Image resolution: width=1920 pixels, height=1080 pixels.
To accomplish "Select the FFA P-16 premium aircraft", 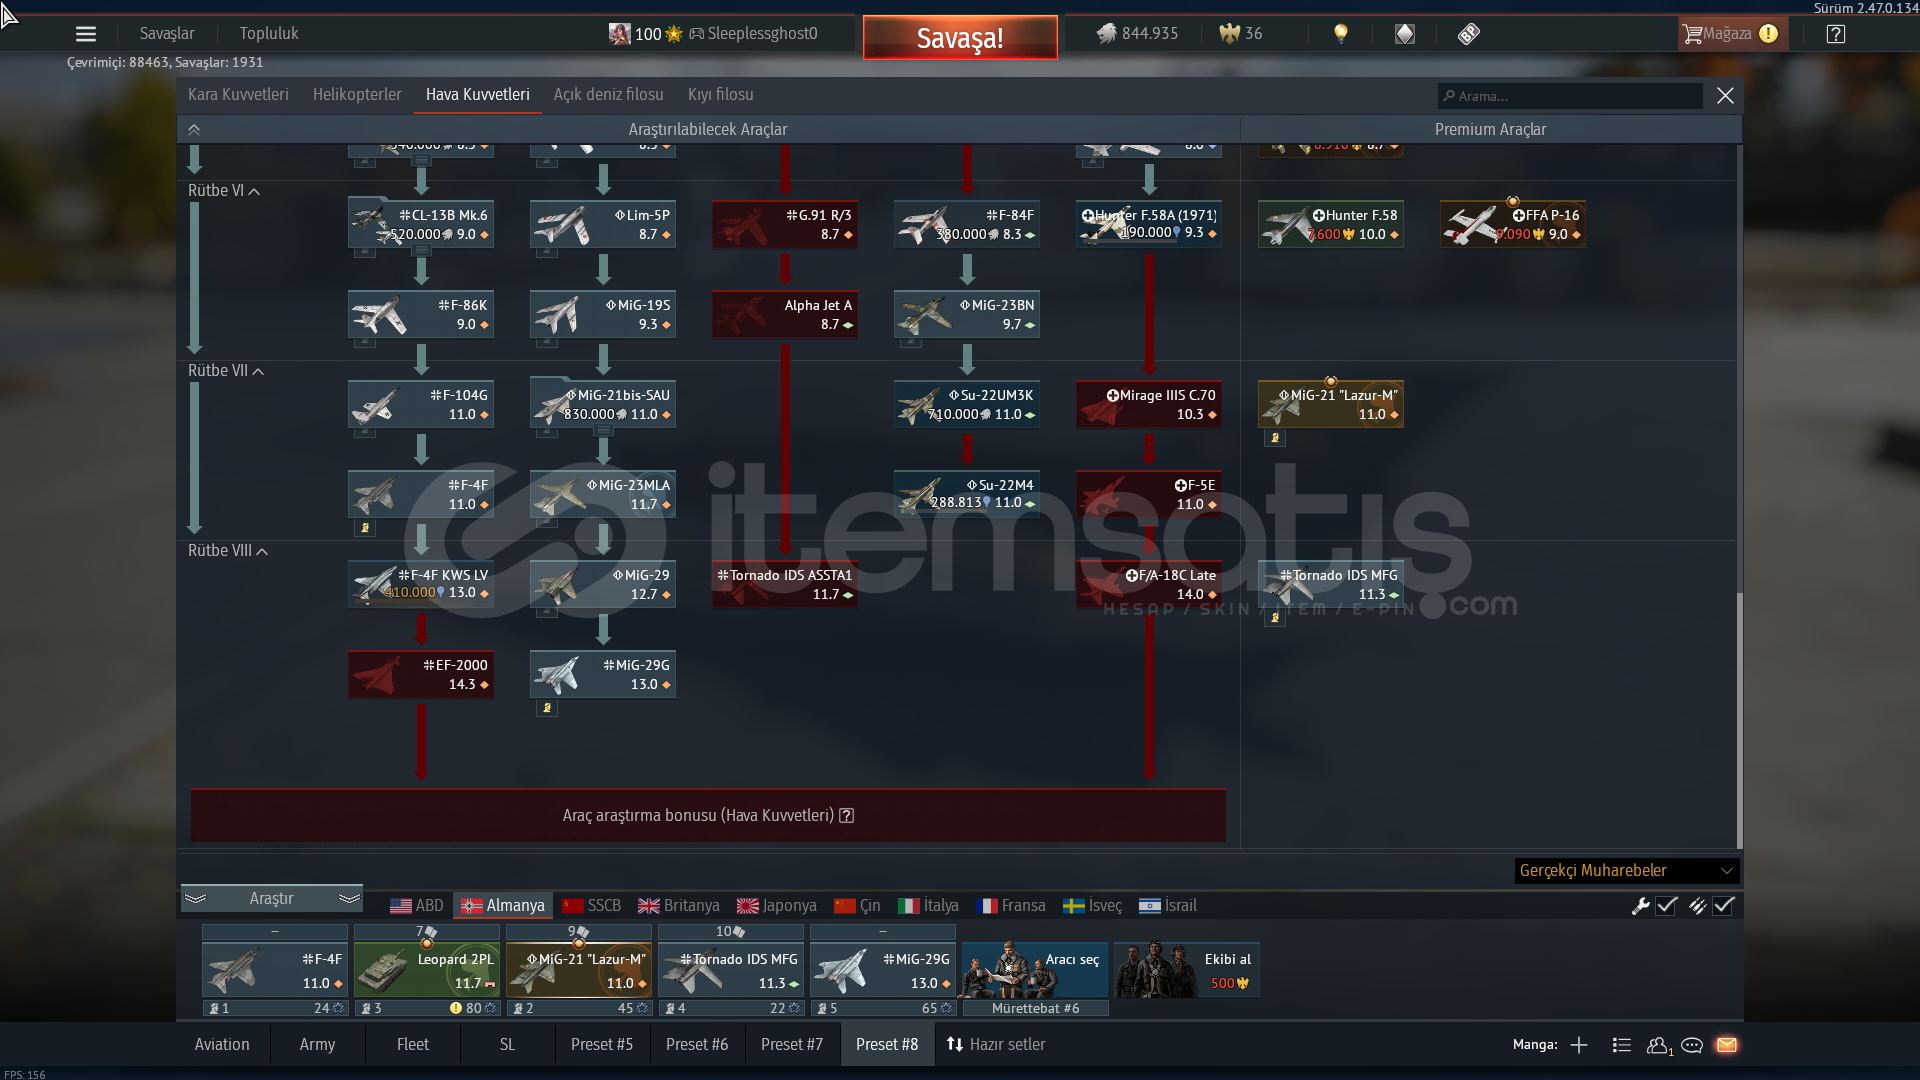I will (x=1513, y=224).
